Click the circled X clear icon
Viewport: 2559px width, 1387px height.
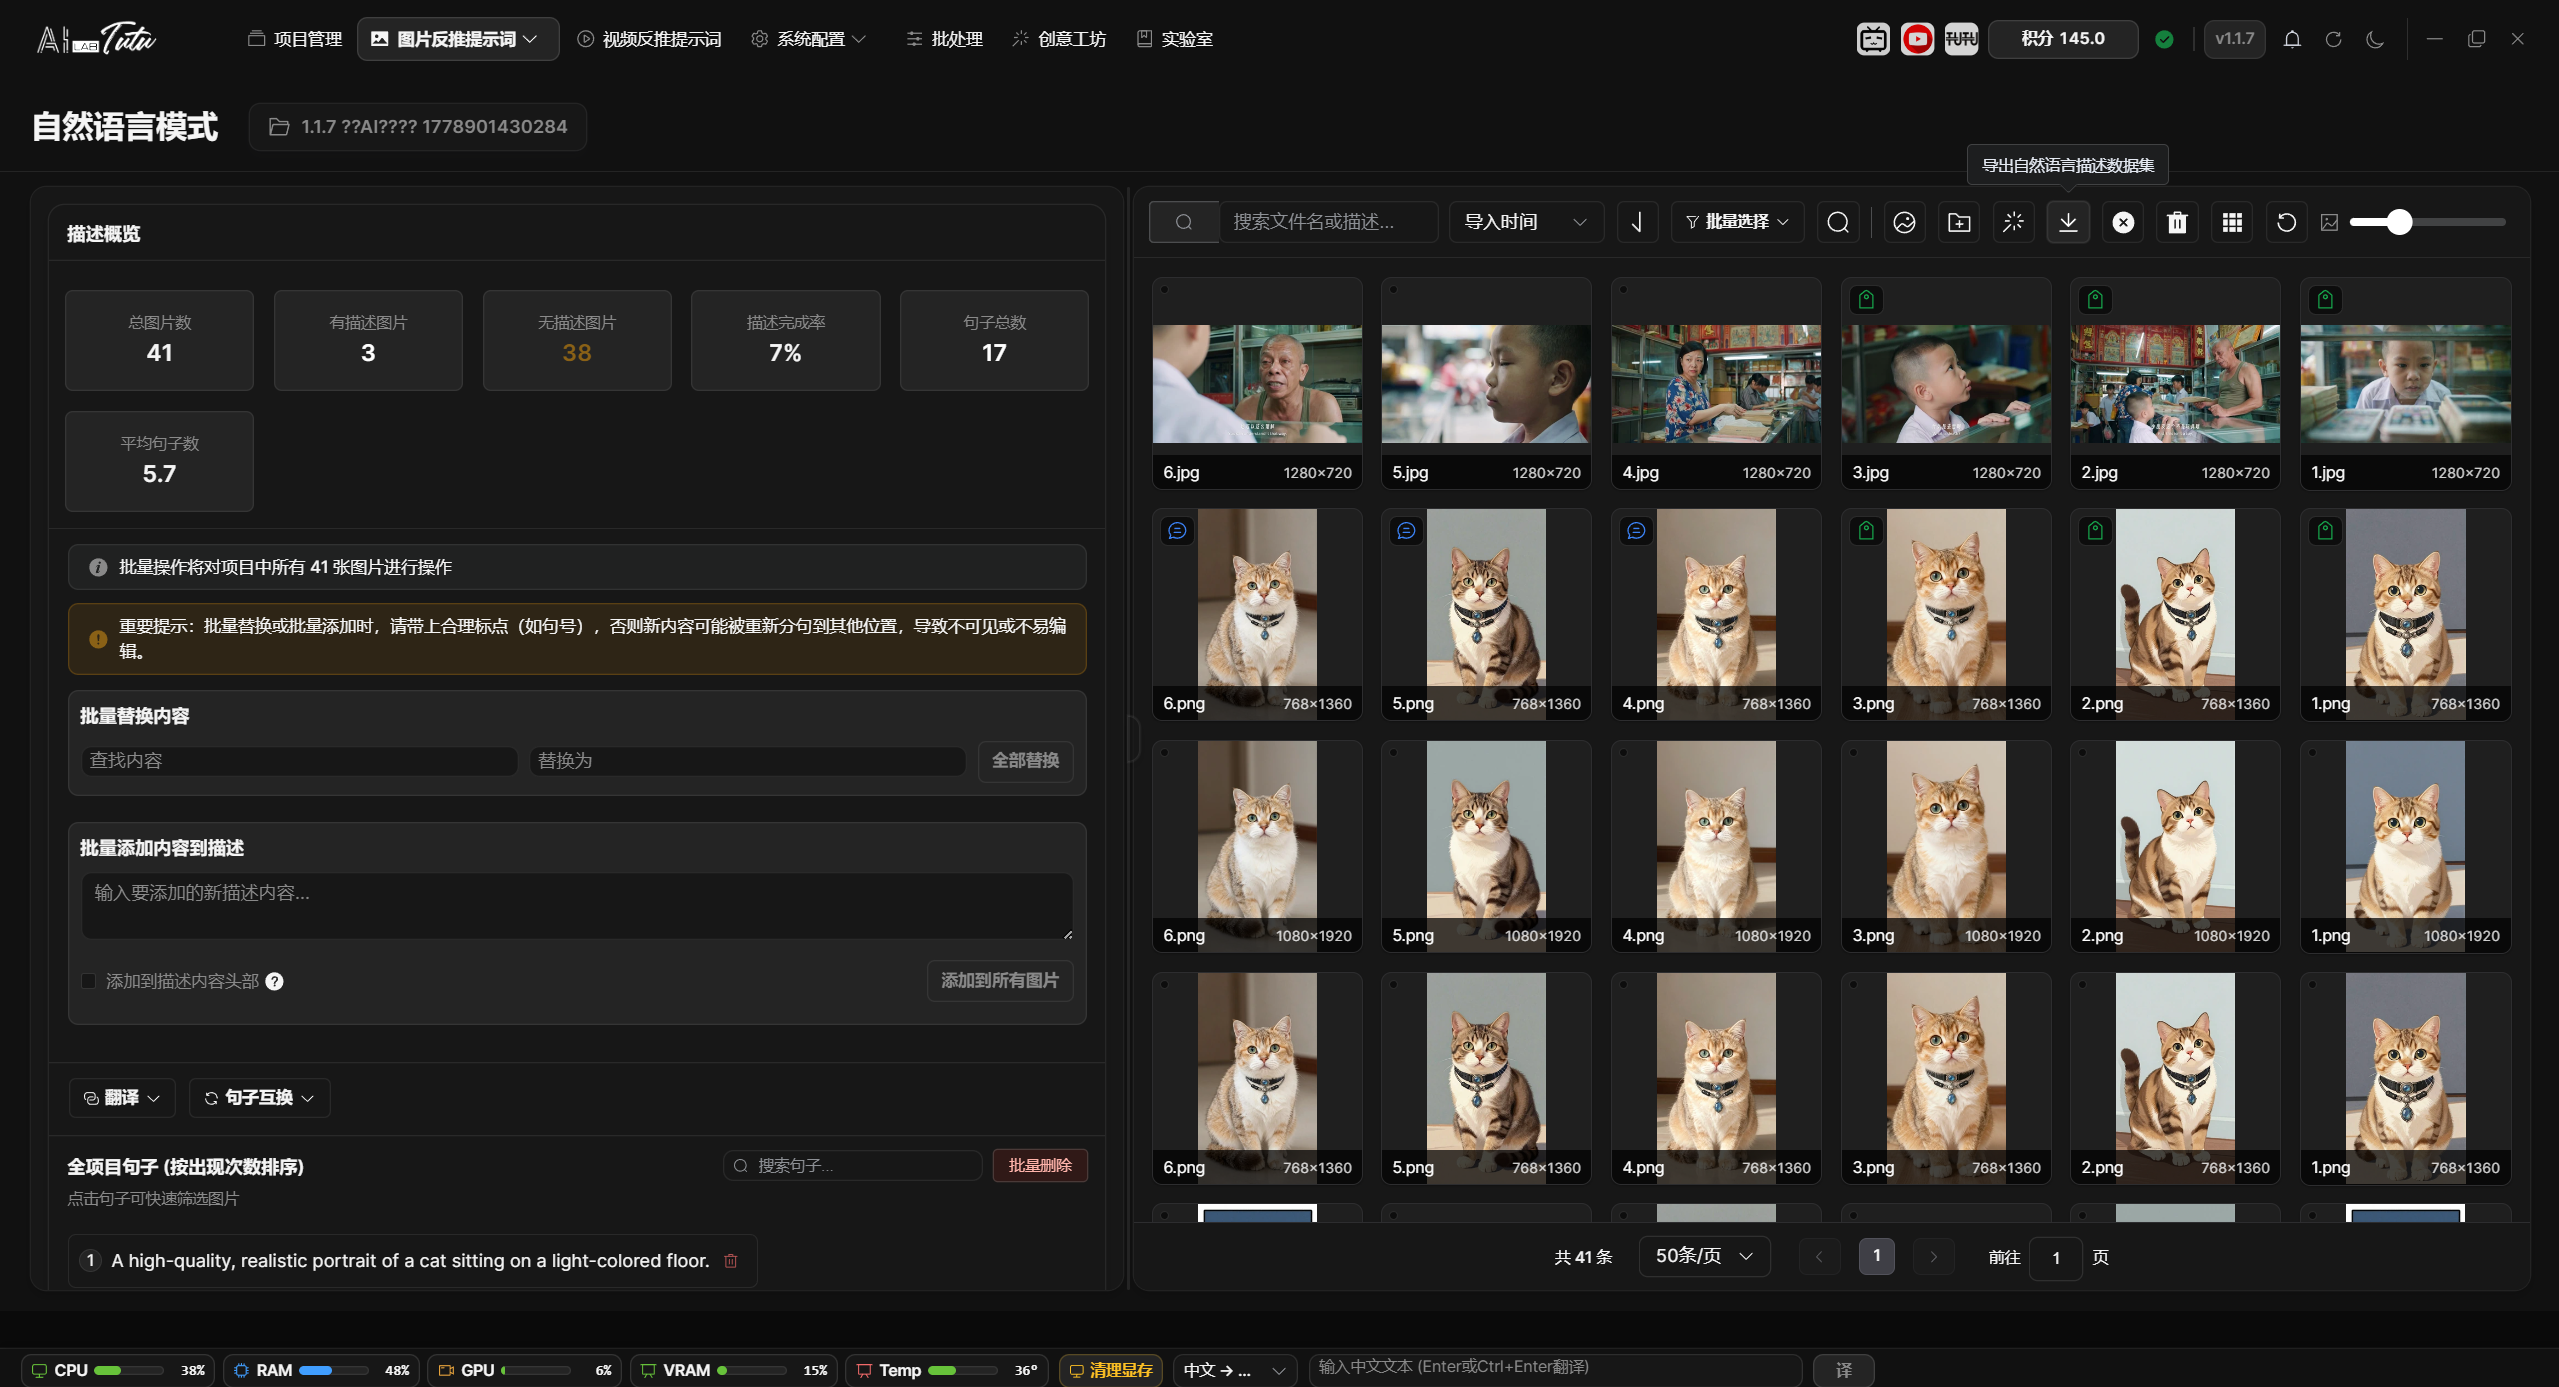[x=2123, y=222]
